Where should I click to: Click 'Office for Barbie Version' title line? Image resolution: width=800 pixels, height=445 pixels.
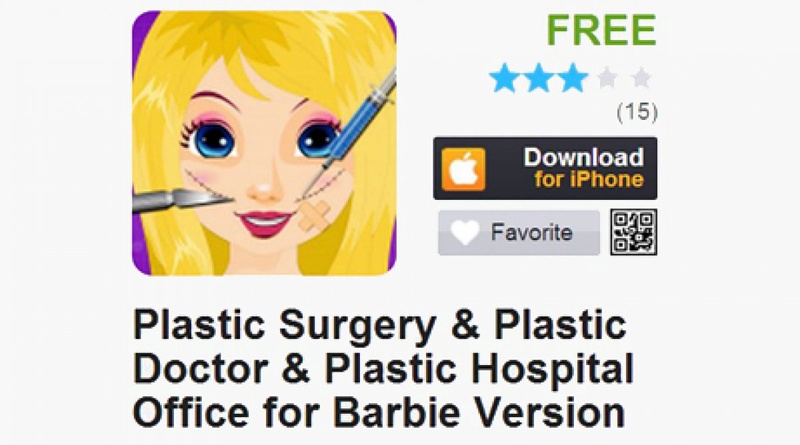click(x=379, y=411)
